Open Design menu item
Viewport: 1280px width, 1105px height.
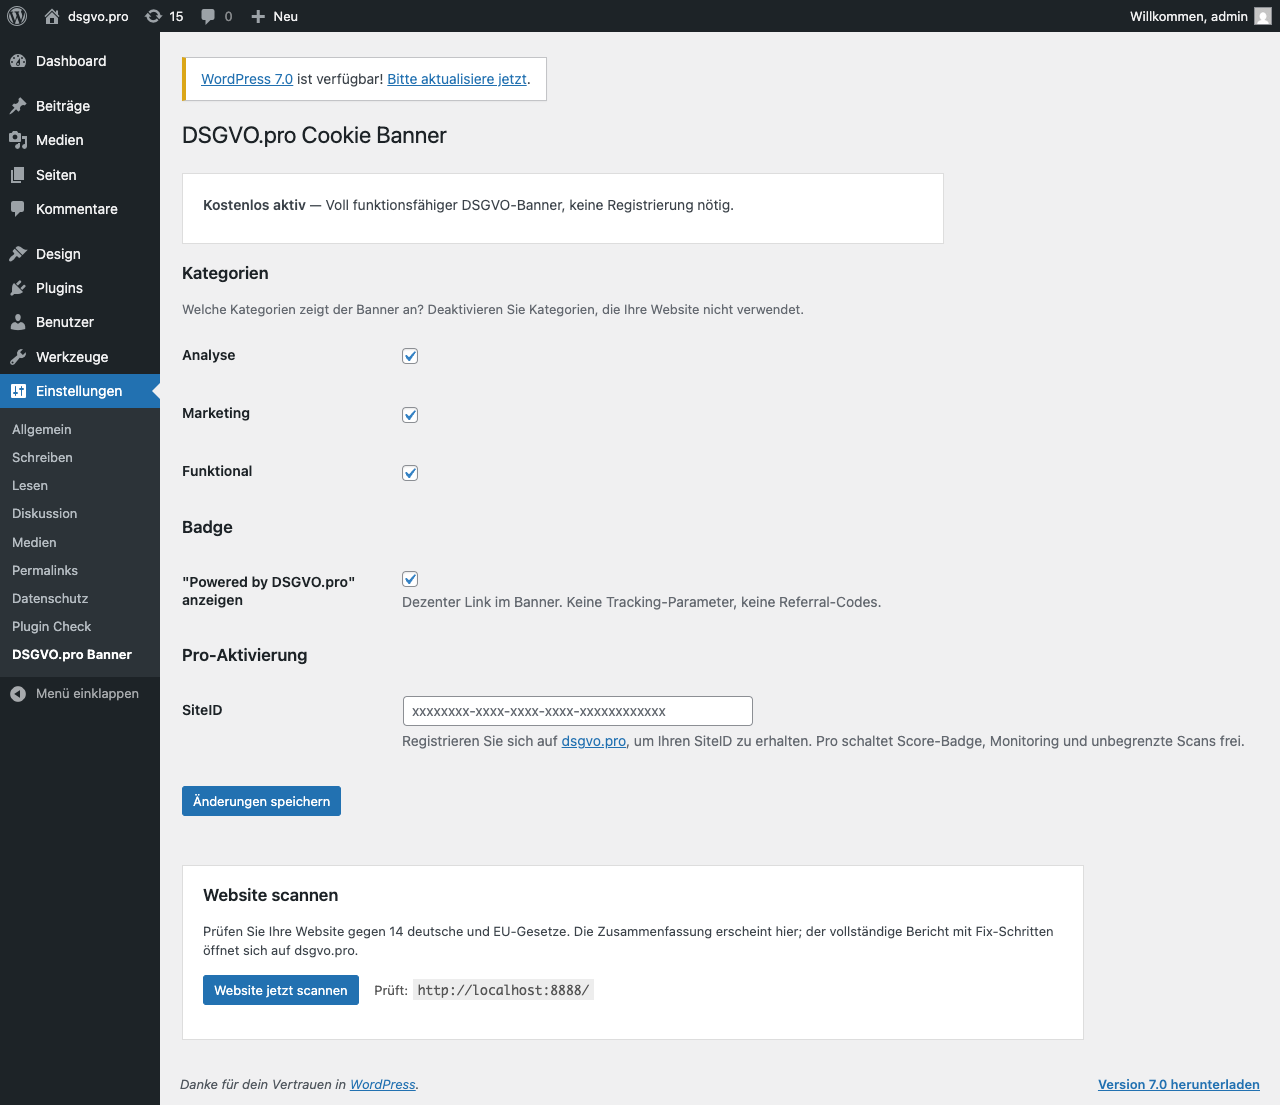(x=80, y=254)
